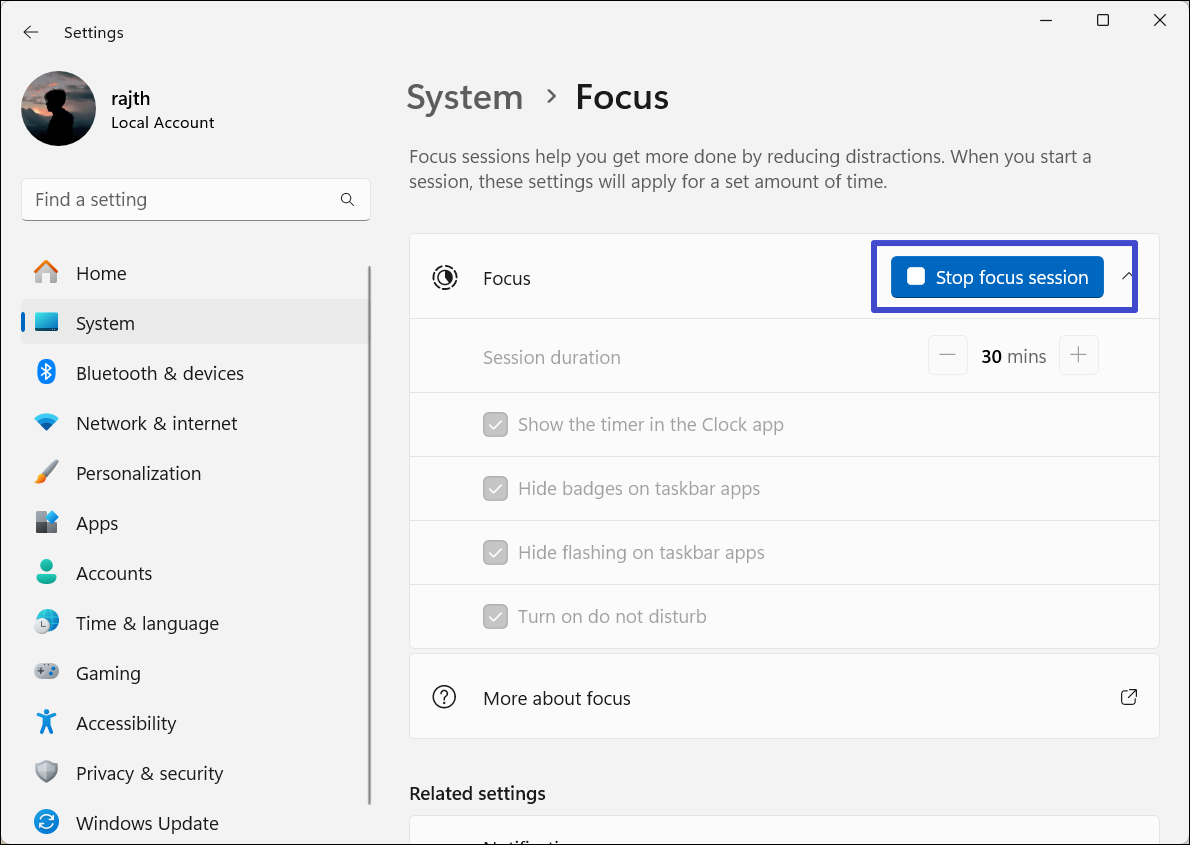Screen dimensions: 1190x845
Task: Open external link icon for More about focus
Action: 1128,698
